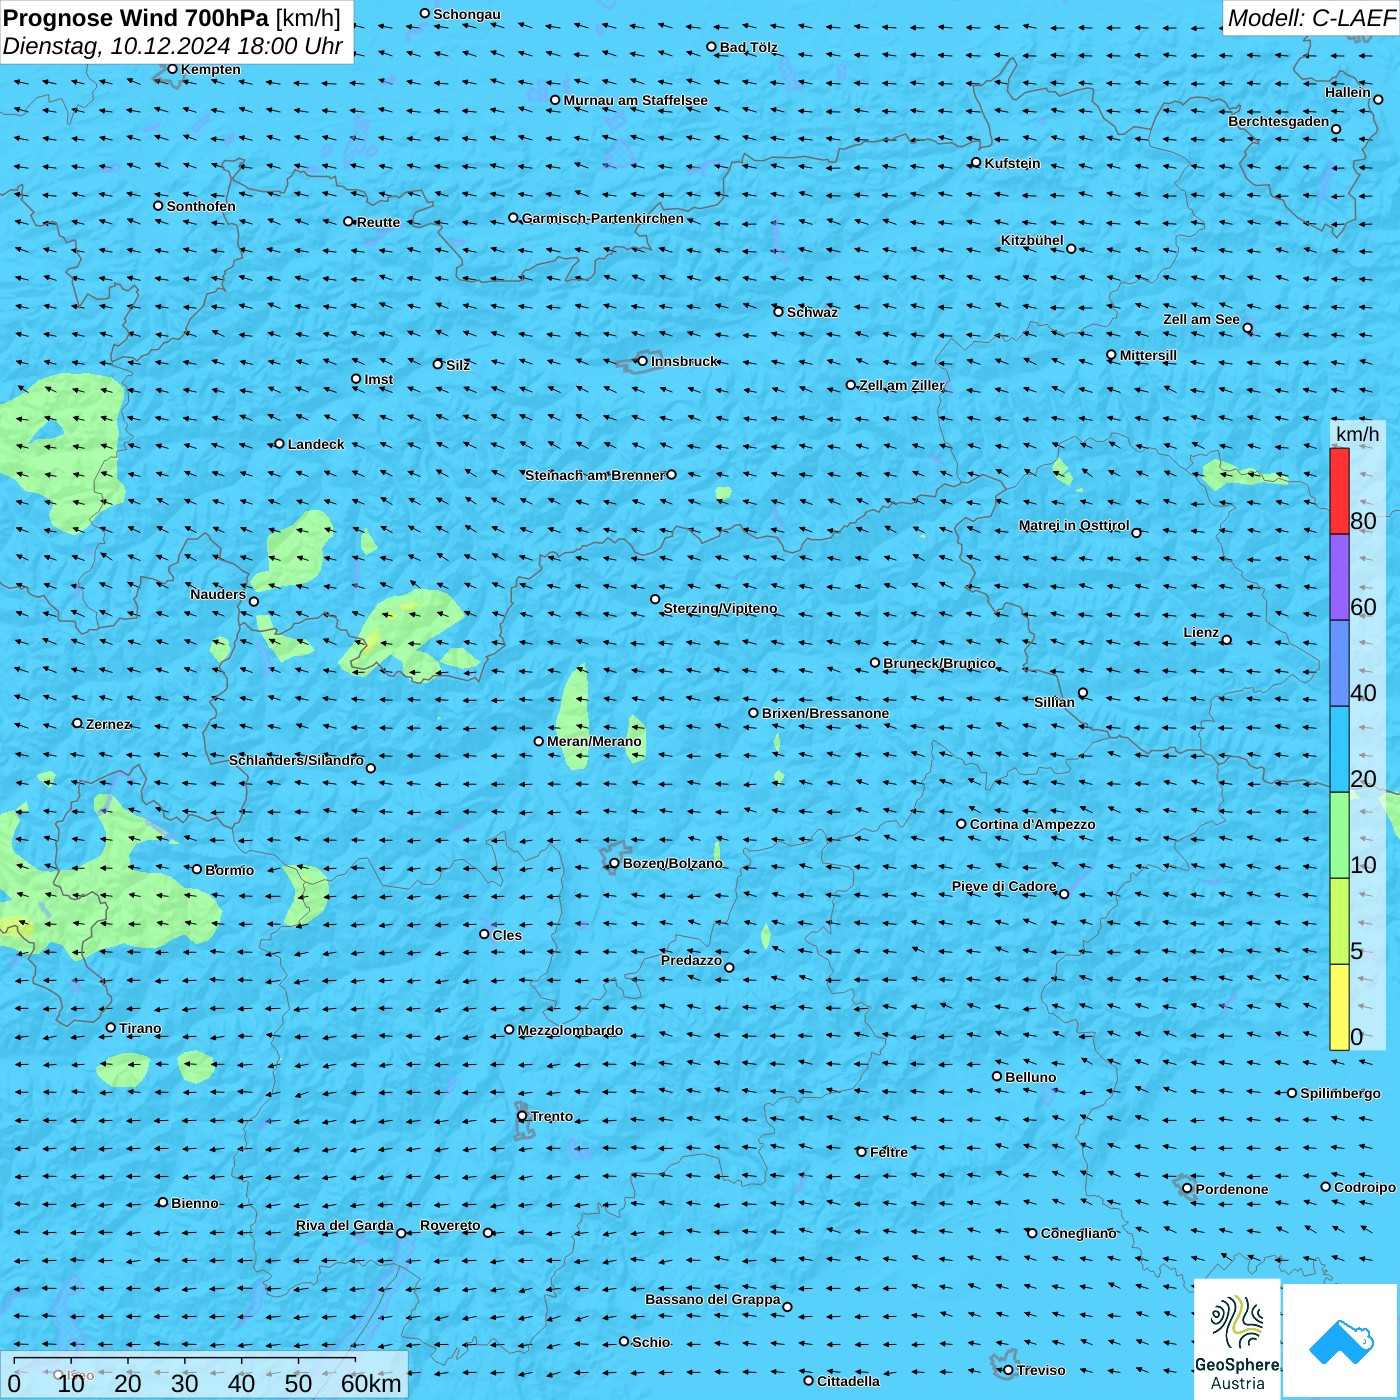This screenshot has width=1400, height=1400.
Task: Click the Pordenone label
Action: [1232, 1189]
